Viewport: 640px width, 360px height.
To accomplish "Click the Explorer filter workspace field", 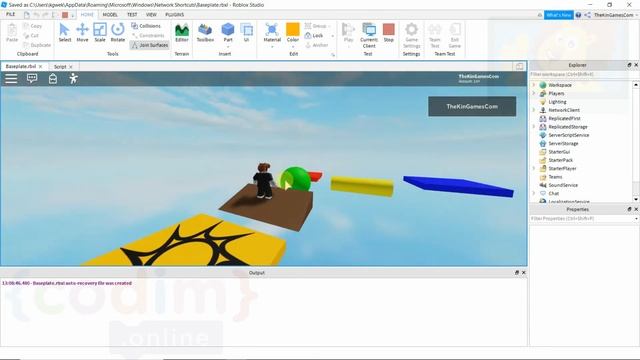I will [582, 74].
